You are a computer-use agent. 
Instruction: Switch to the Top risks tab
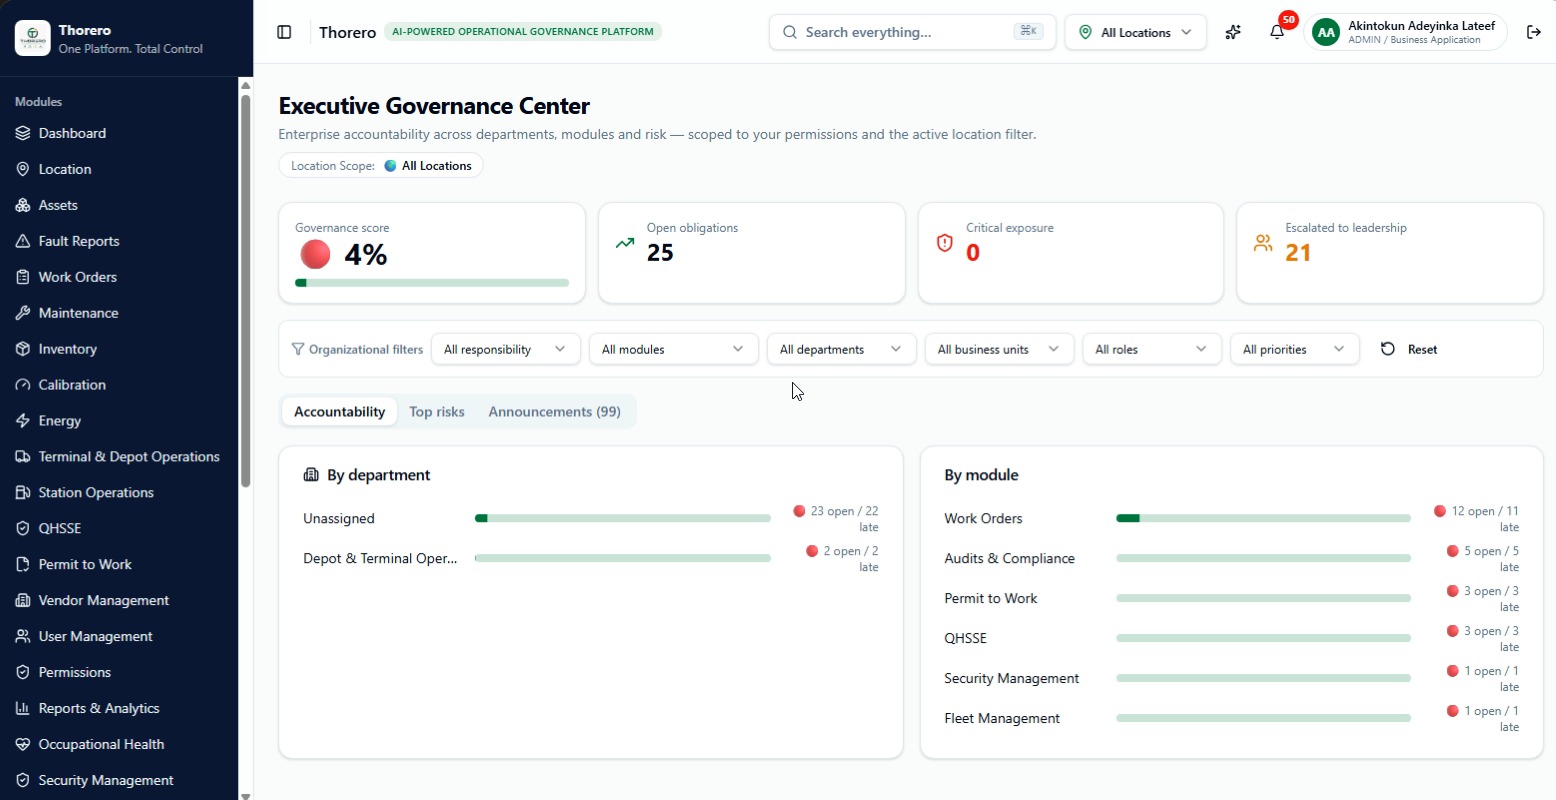(x=437, y=412)
